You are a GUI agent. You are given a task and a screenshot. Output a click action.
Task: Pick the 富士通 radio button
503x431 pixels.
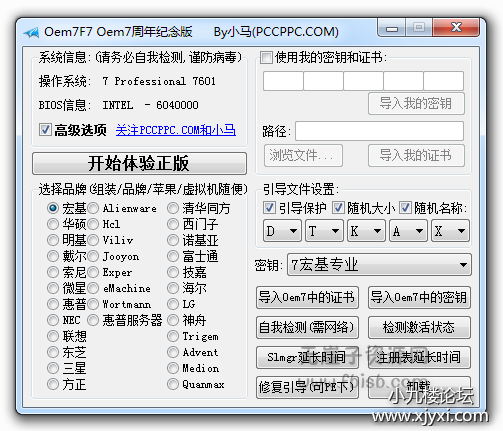click(x=173, y=256)
